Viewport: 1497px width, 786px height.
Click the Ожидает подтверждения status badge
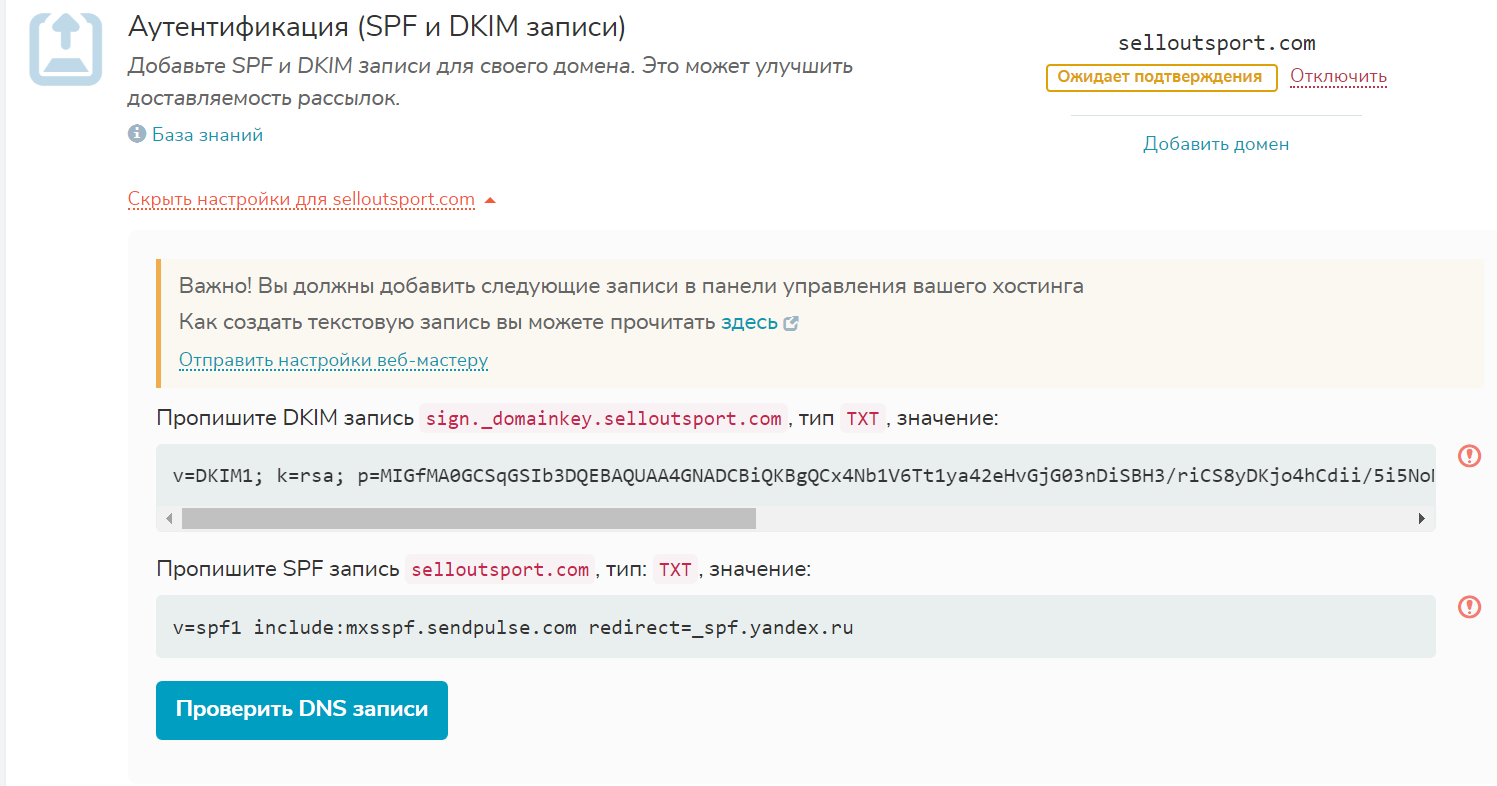click(x=1161, y=77)
